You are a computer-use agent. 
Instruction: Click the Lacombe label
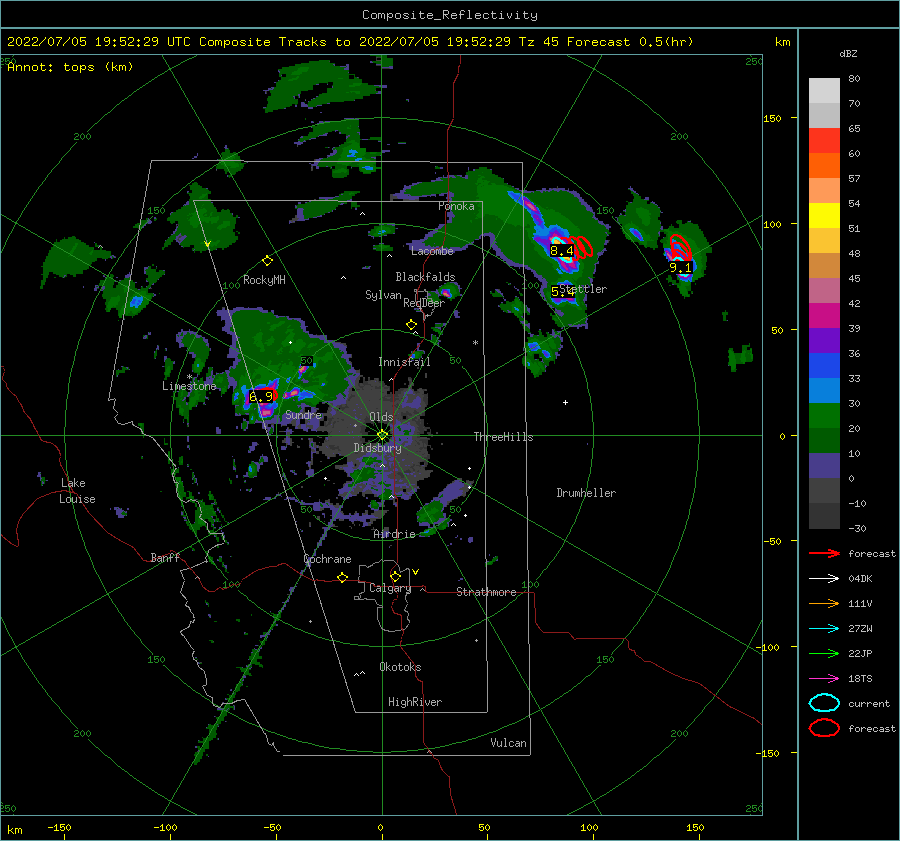pyautogui.click(x=432, y=251)
